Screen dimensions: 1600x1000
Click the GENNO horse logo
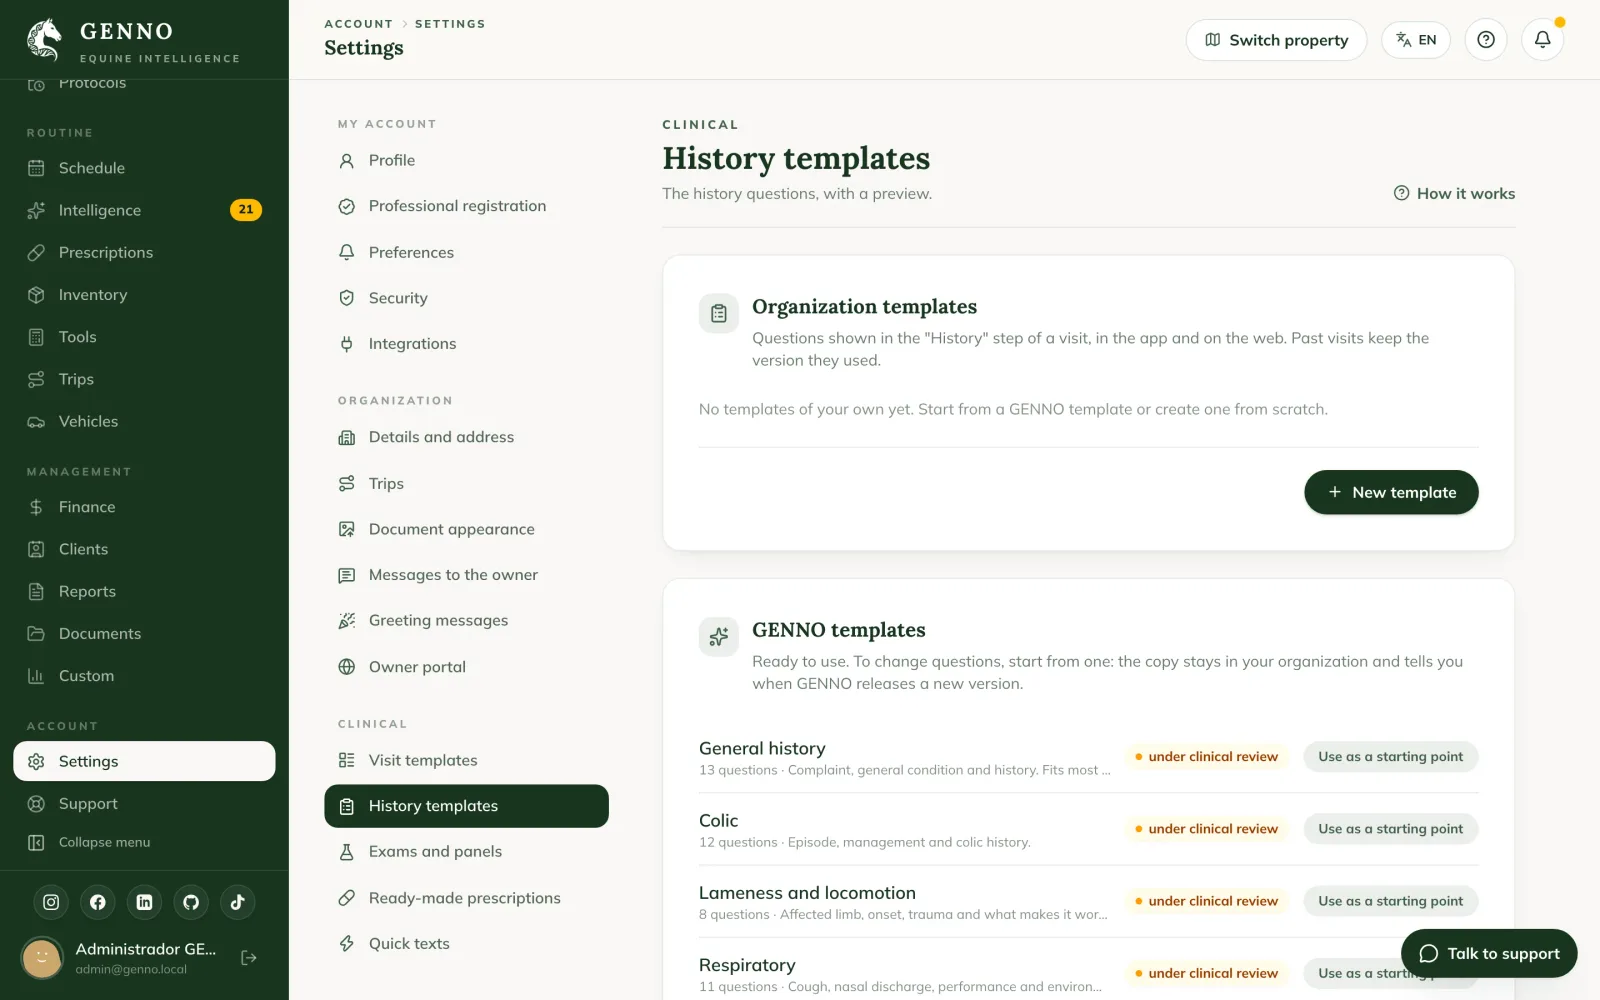pyautogui.click(x=45, y=40)
